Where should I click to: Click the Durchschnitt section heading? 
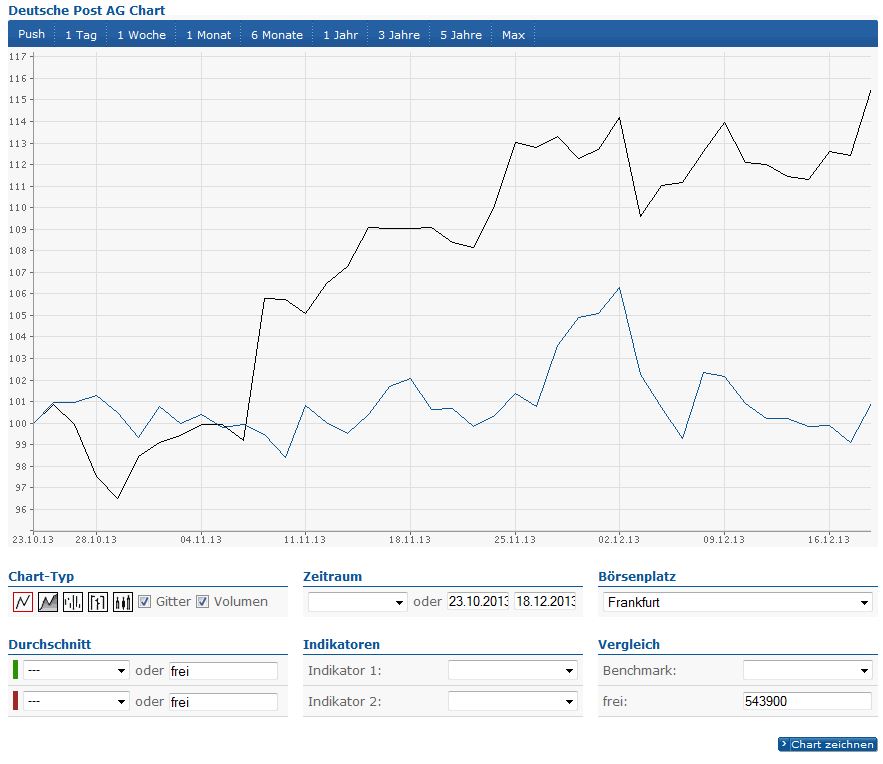pos(50,644)
